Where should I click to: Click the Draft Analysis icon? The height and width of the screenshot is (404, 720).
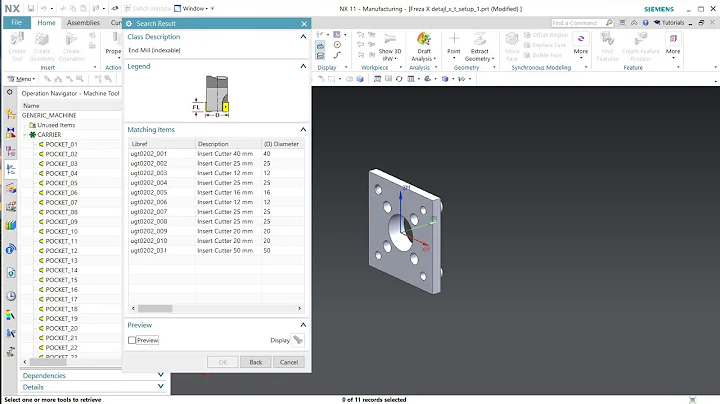coord(423,40)
